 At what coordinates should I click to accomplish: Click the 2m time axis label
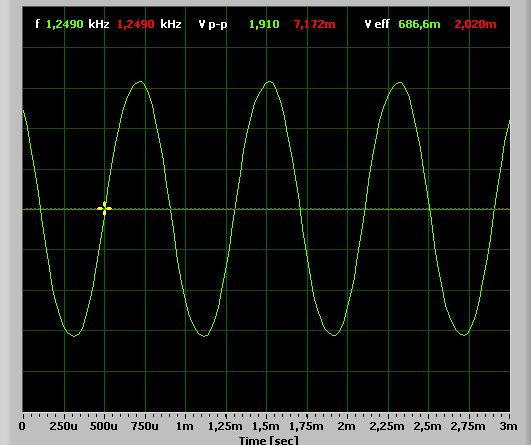click(346, 426)
